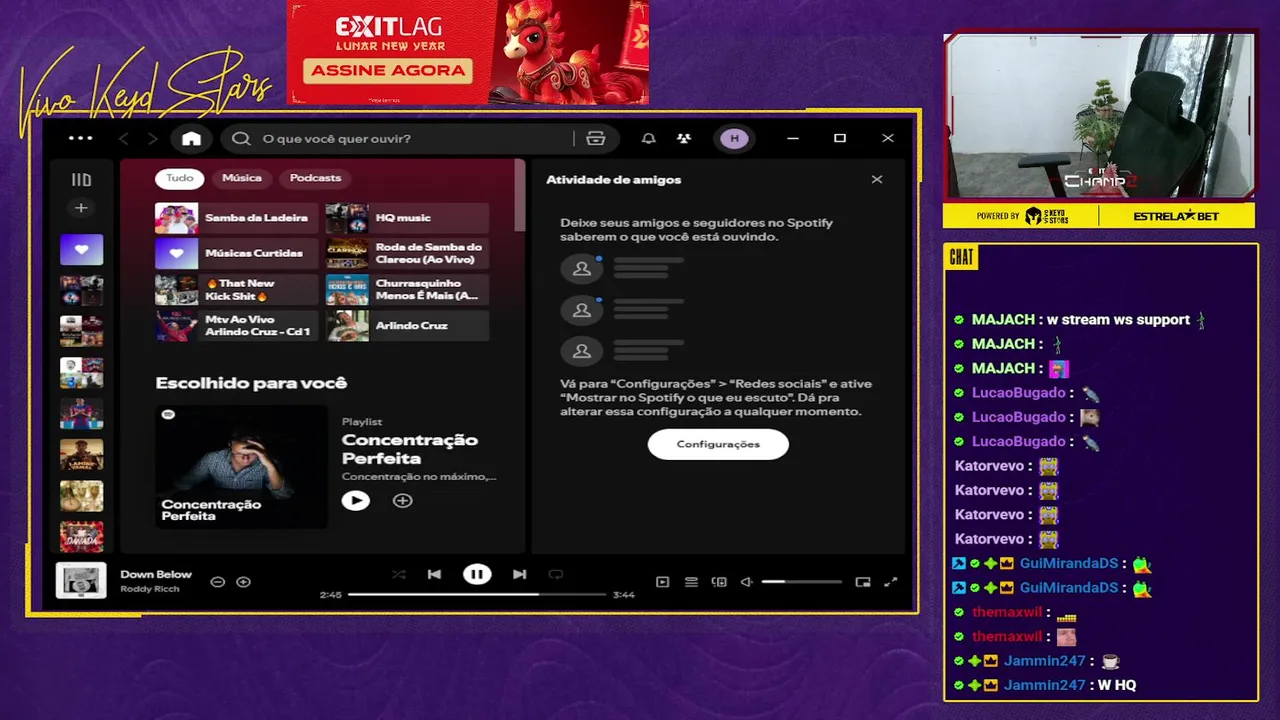1280x720 pixels.
Task: Open the Browse icon inside search bar
Action: click(x=596, y=139)
